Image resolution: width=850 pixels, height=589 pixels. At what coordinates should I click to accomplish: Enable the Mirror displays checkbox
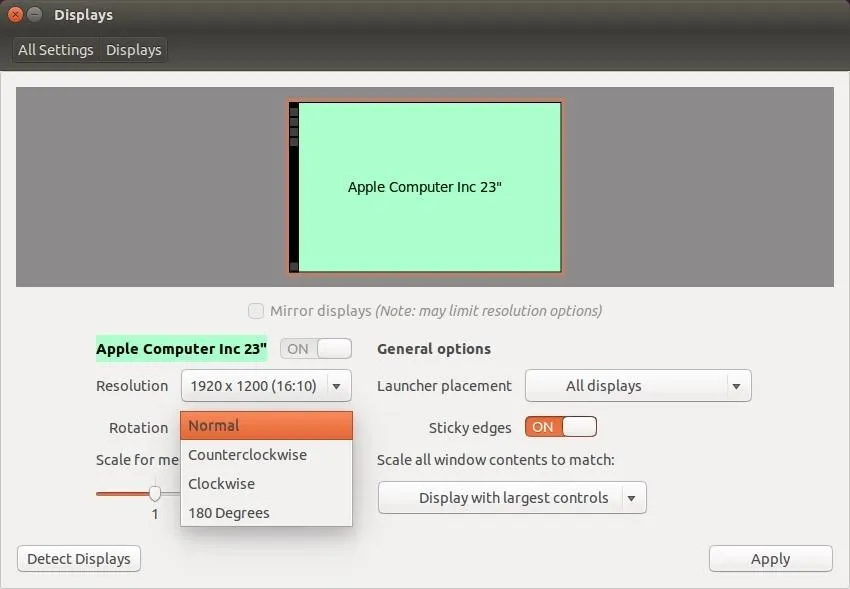coord(256,311)
